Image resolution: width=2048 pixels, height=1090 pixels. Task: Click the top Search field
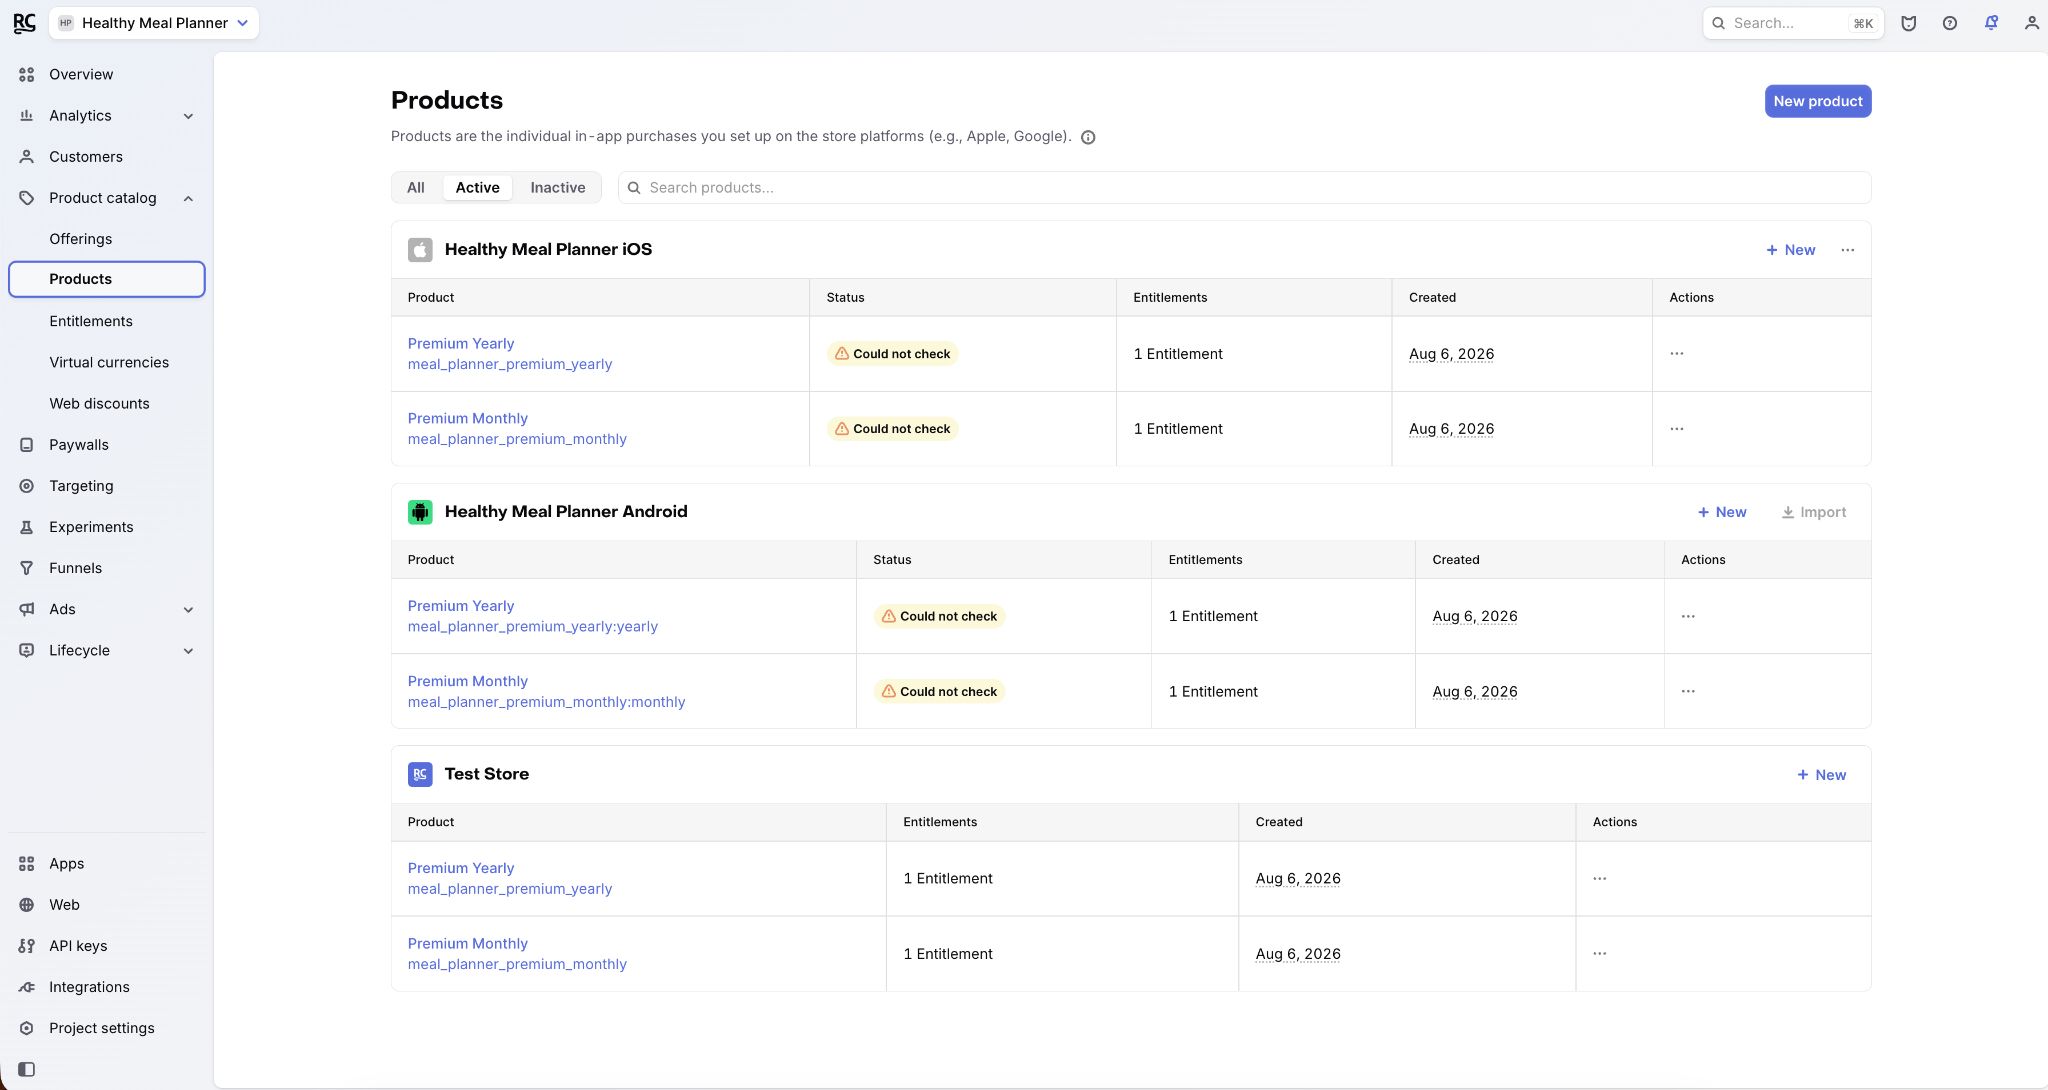coord(1793,23)
